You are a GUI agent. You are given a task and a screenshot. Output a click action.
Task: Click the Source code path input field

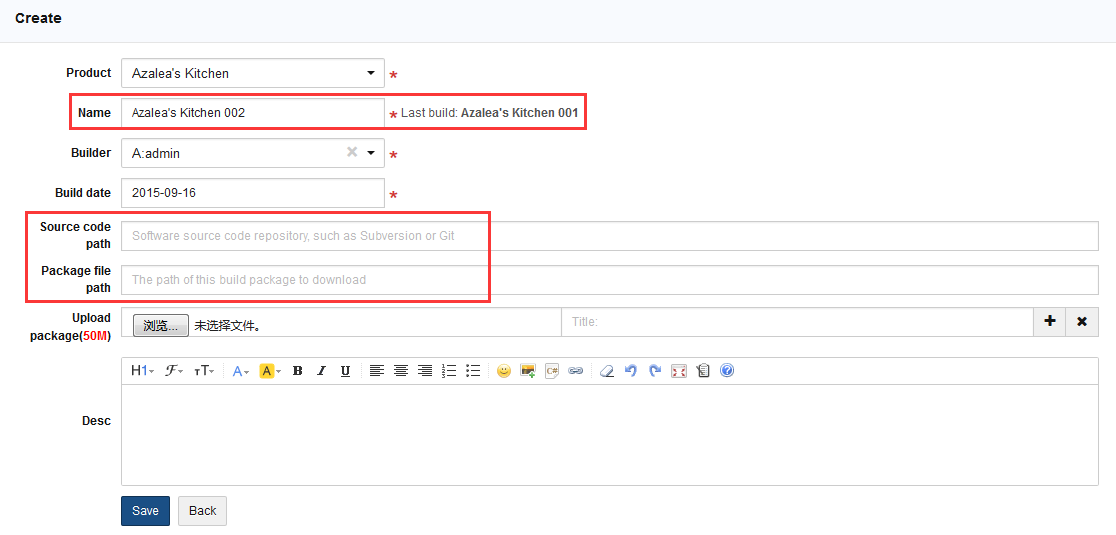coord(609,236)
